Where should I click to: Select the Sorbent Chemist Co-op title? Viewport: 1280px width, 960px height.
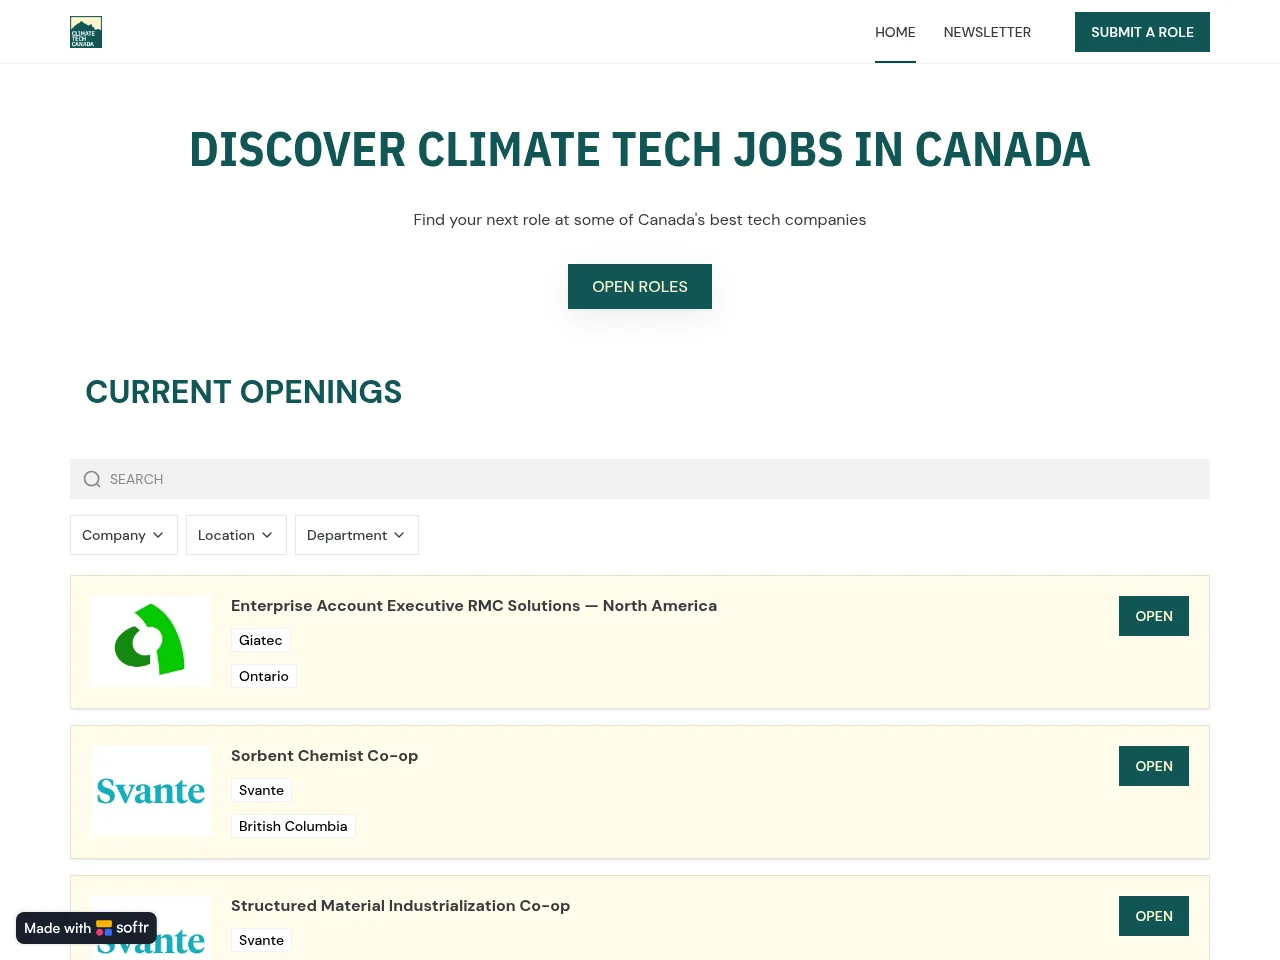click(324, 756)
